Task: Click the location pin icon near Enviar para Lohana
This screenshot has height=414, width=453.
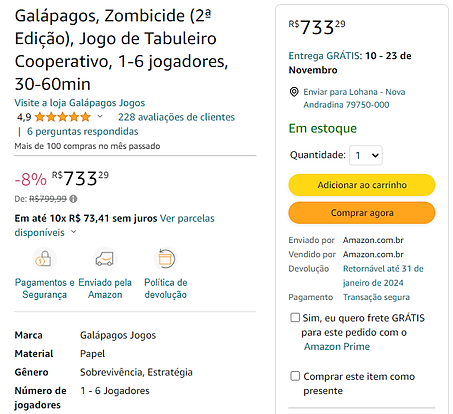Action: pos(294,92)
